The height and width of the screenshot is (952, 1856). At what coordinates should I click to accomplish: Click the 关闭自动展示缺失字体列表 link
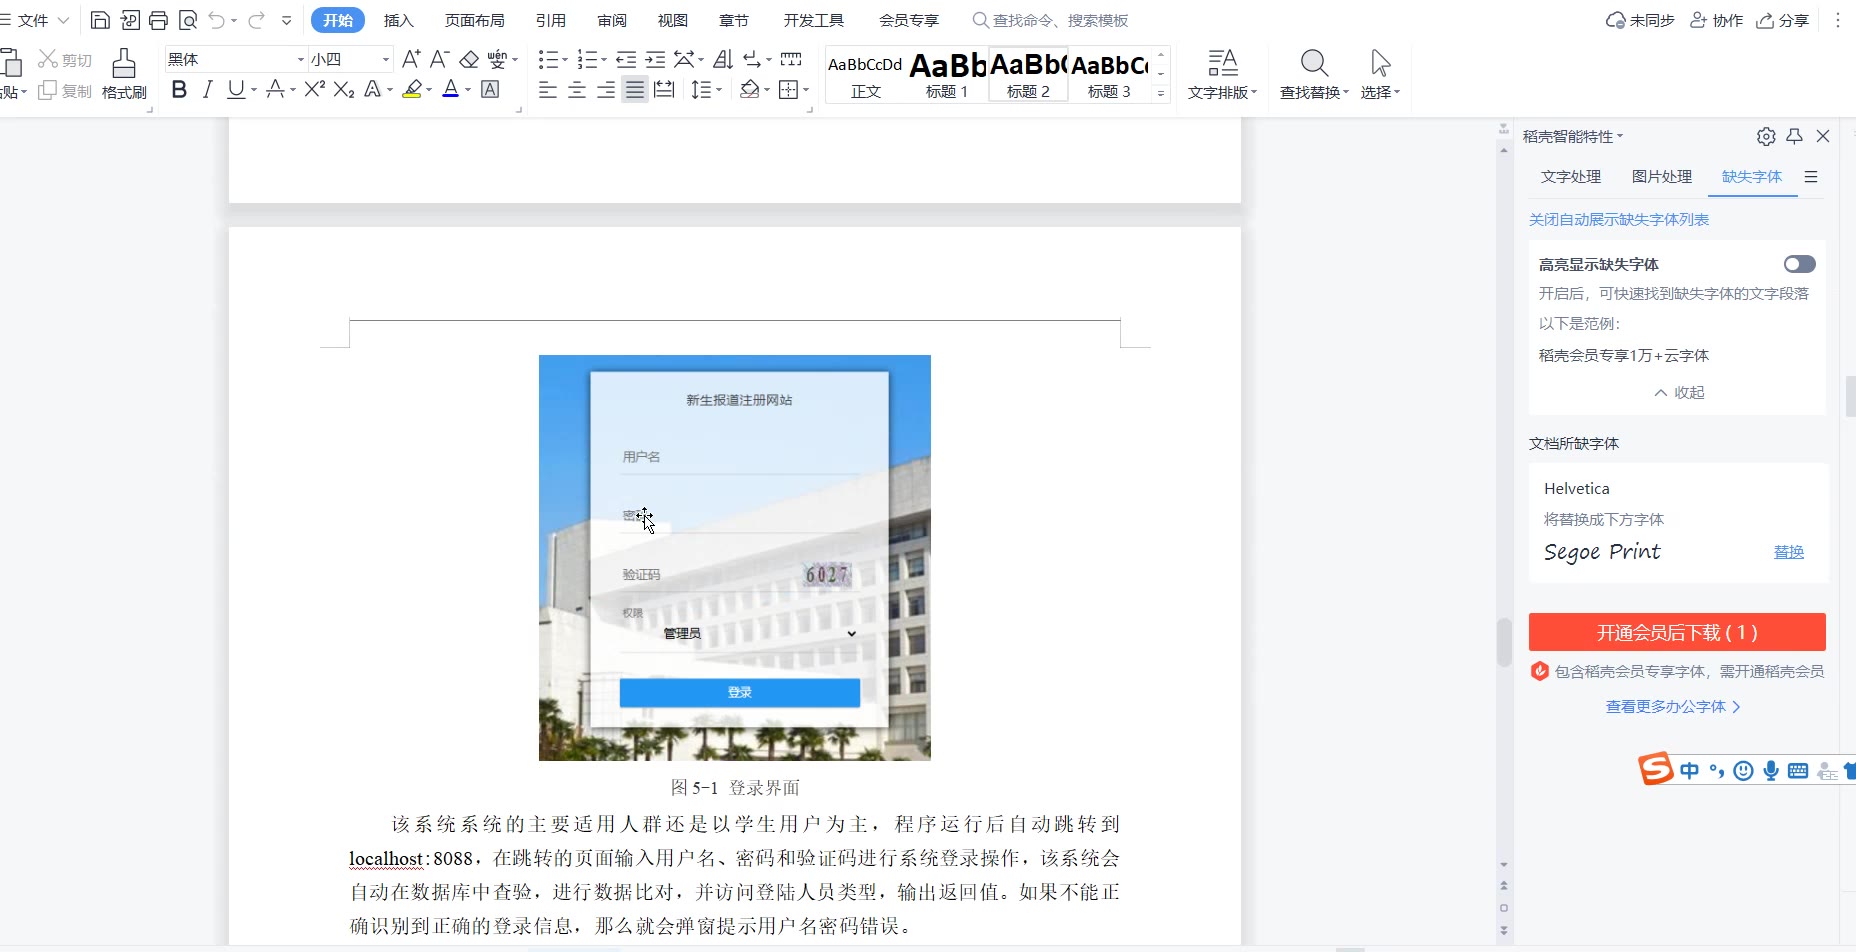point(1619,219)
